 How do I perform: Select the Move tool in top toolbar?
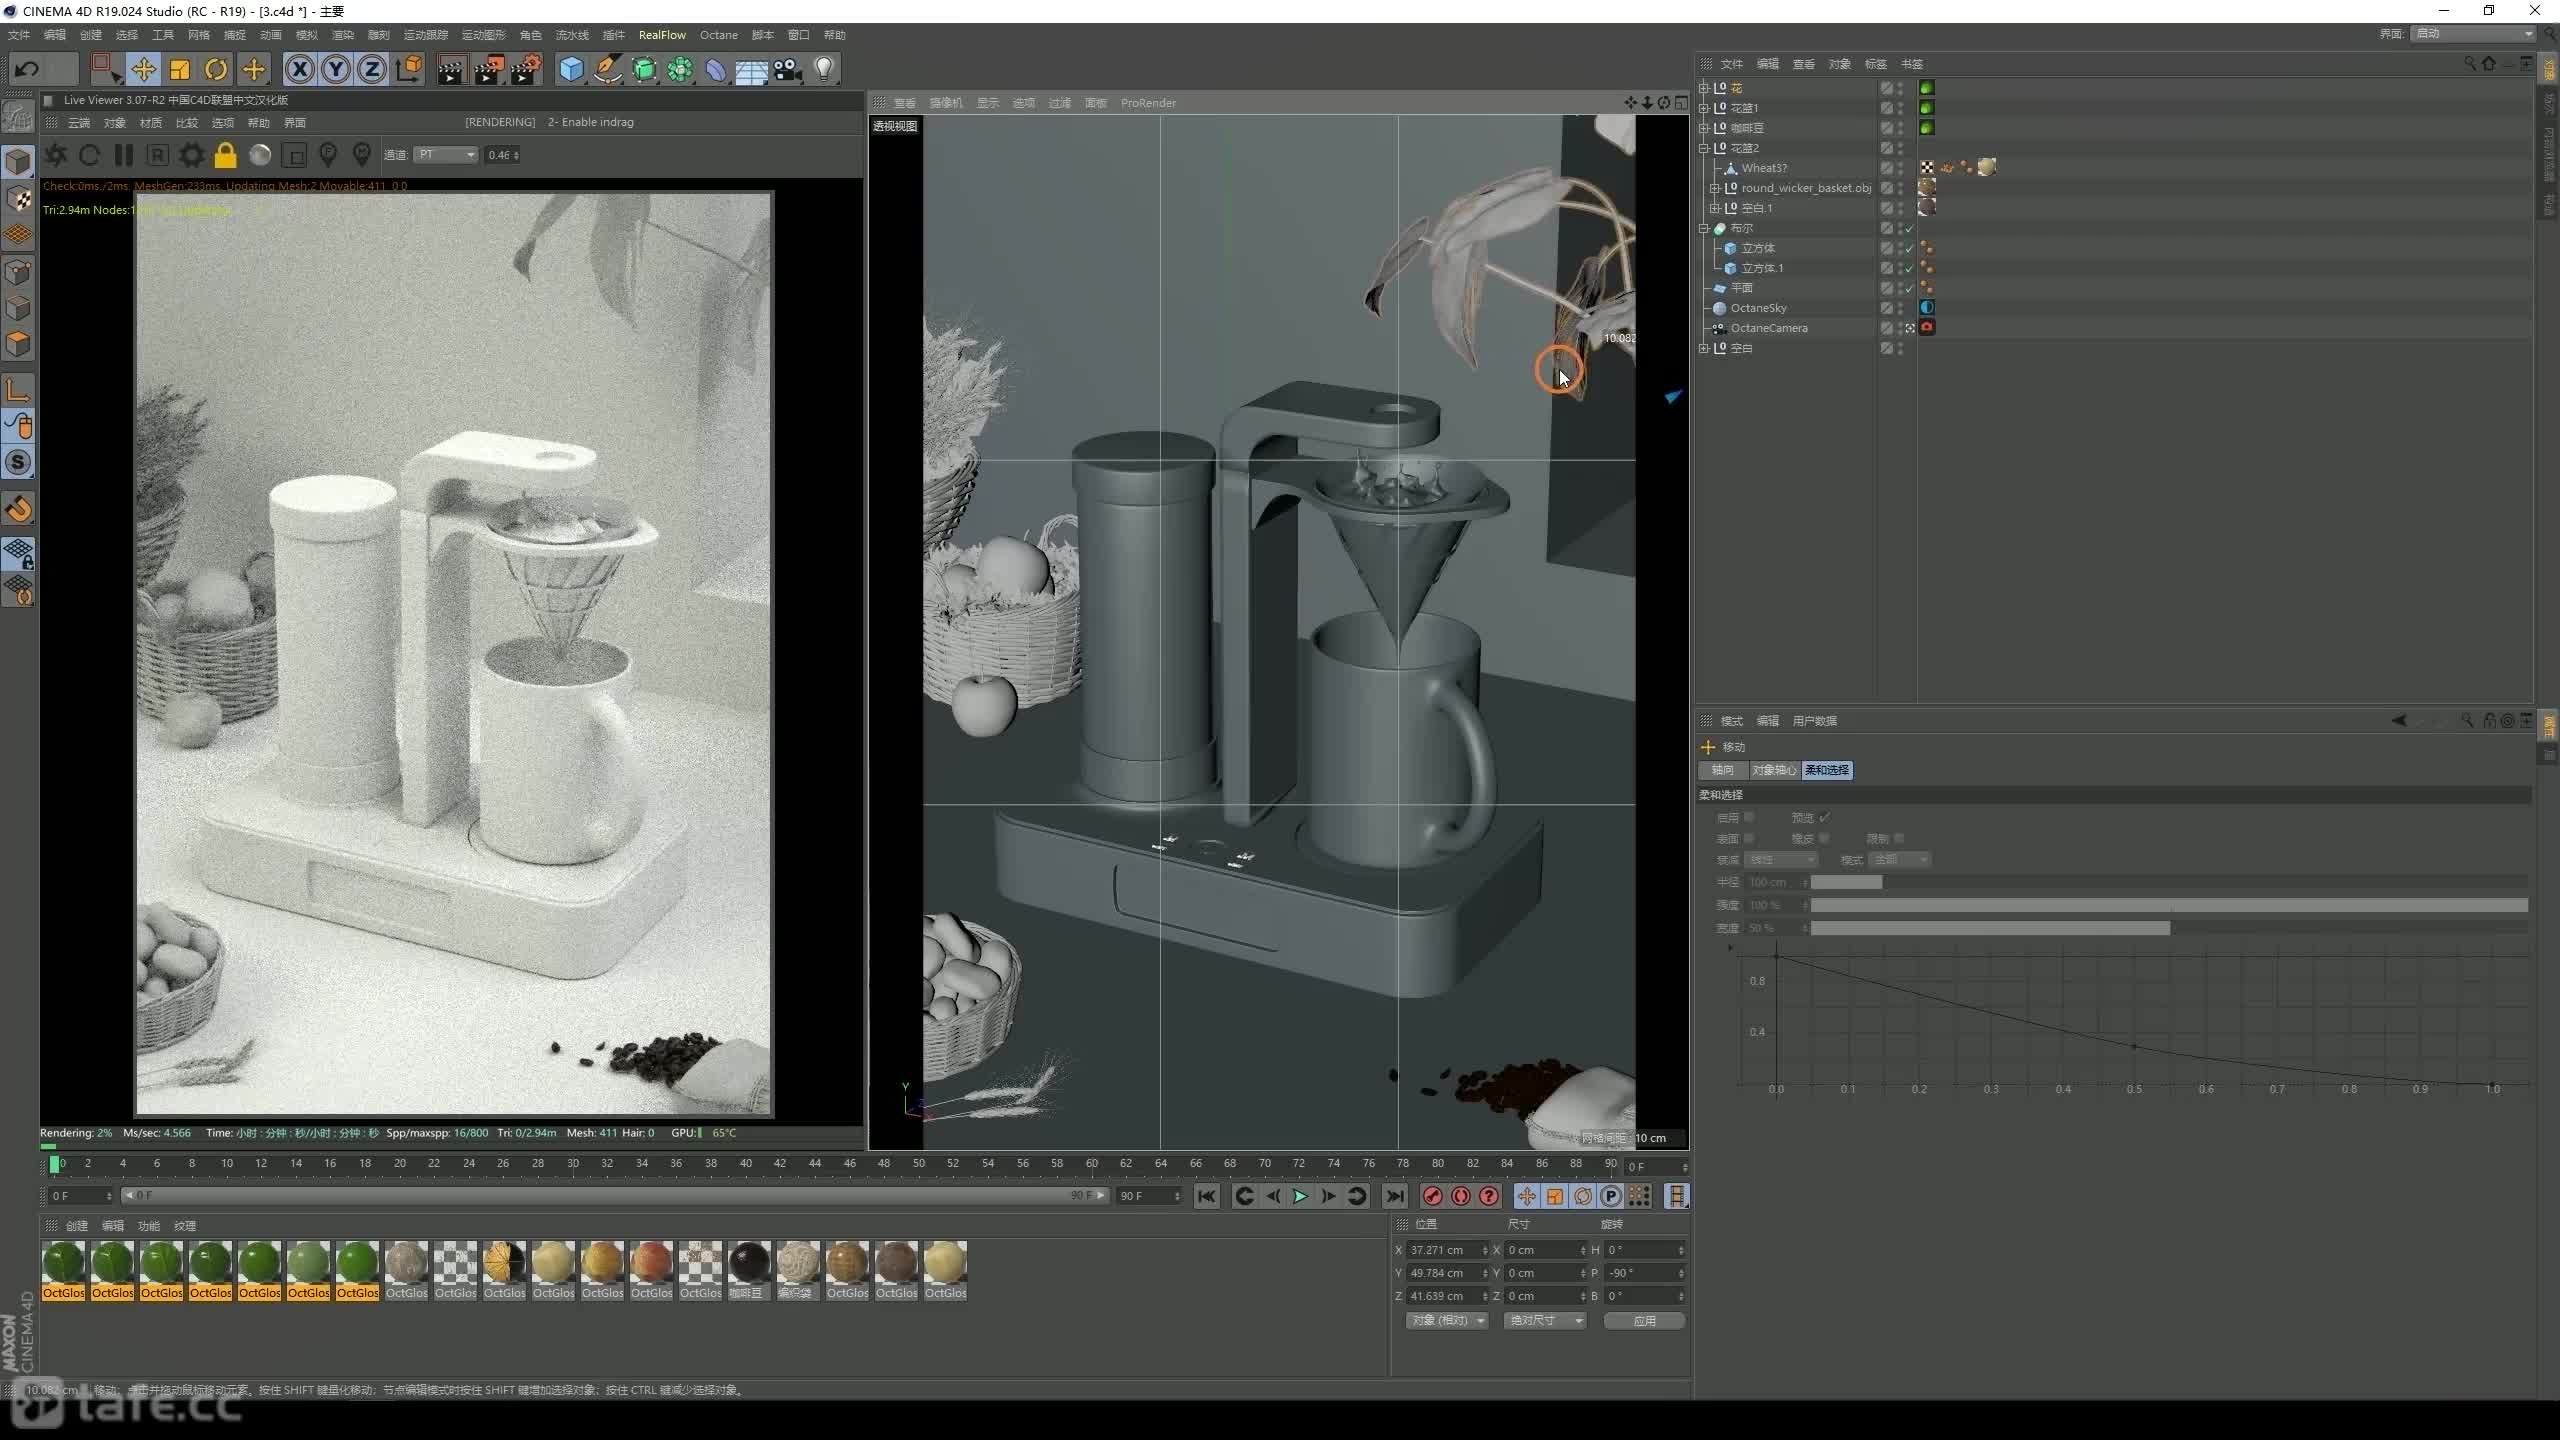(144, 69)
